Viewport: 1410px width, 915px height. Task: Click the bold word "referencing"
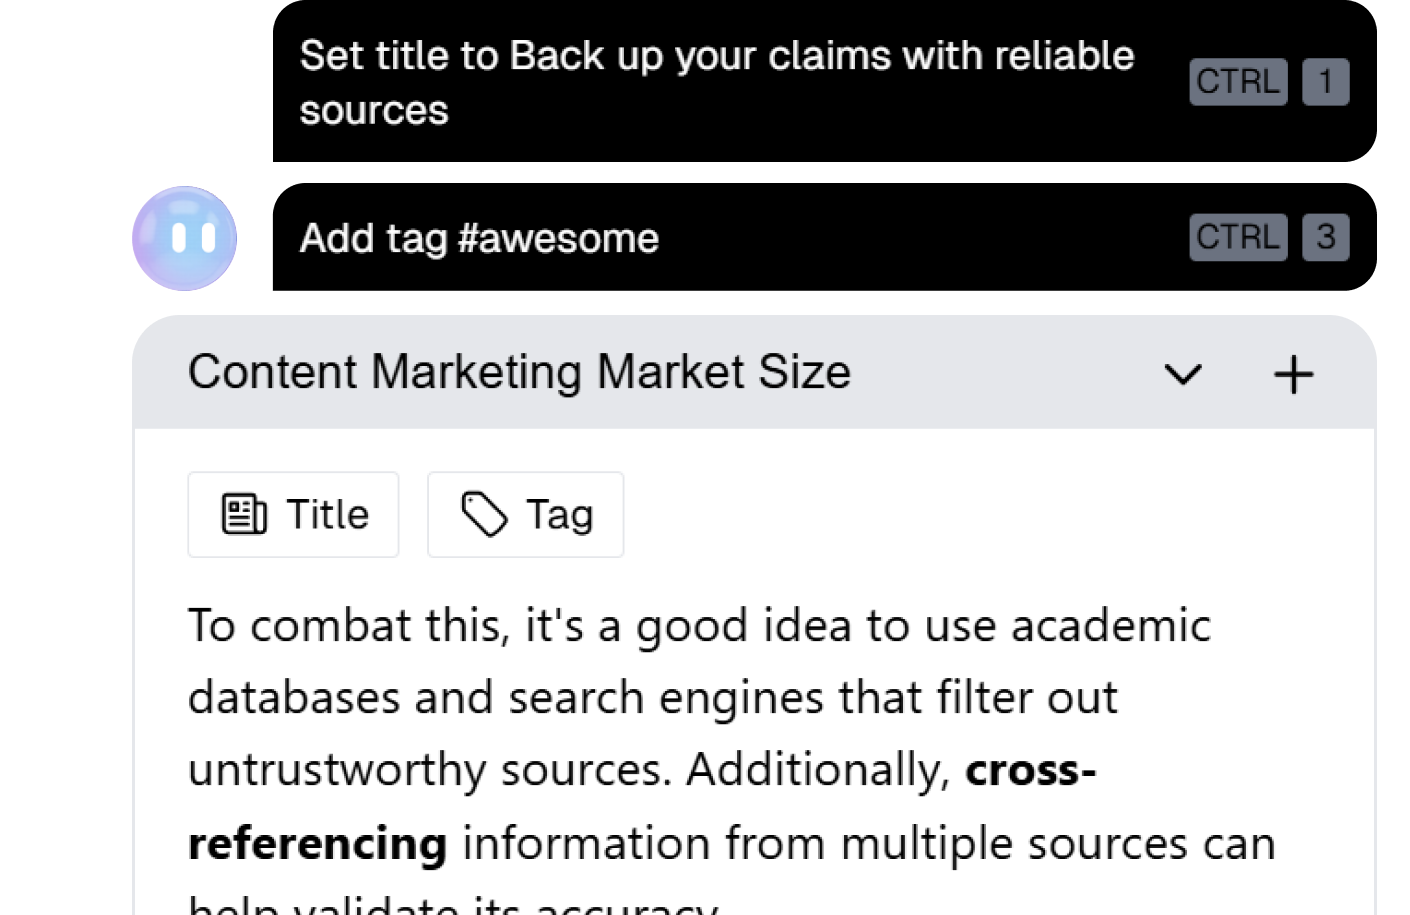(317, 843)
